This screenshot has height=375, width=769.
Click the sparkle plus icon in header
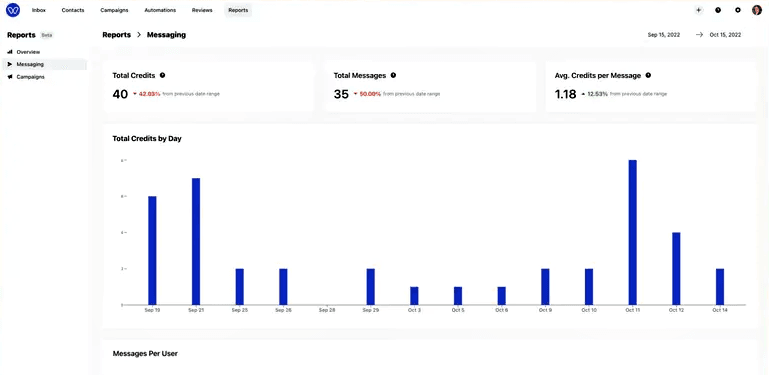(698, 10)
